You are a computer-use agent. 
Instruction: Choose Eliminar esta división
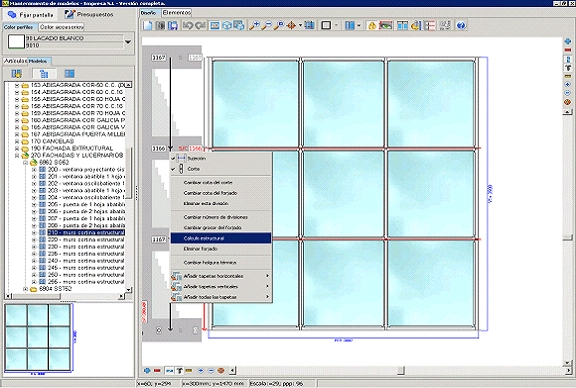[221, 203]
